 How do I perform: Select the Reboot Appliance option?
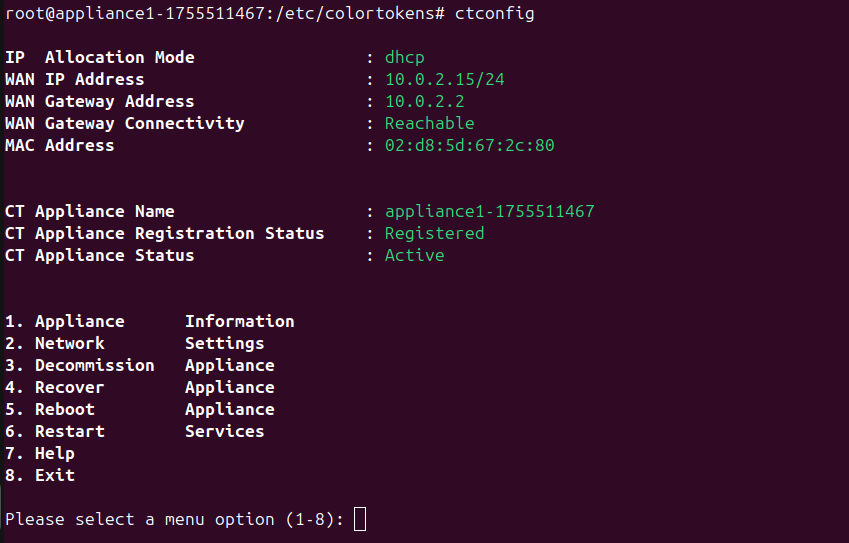(139, 409)
